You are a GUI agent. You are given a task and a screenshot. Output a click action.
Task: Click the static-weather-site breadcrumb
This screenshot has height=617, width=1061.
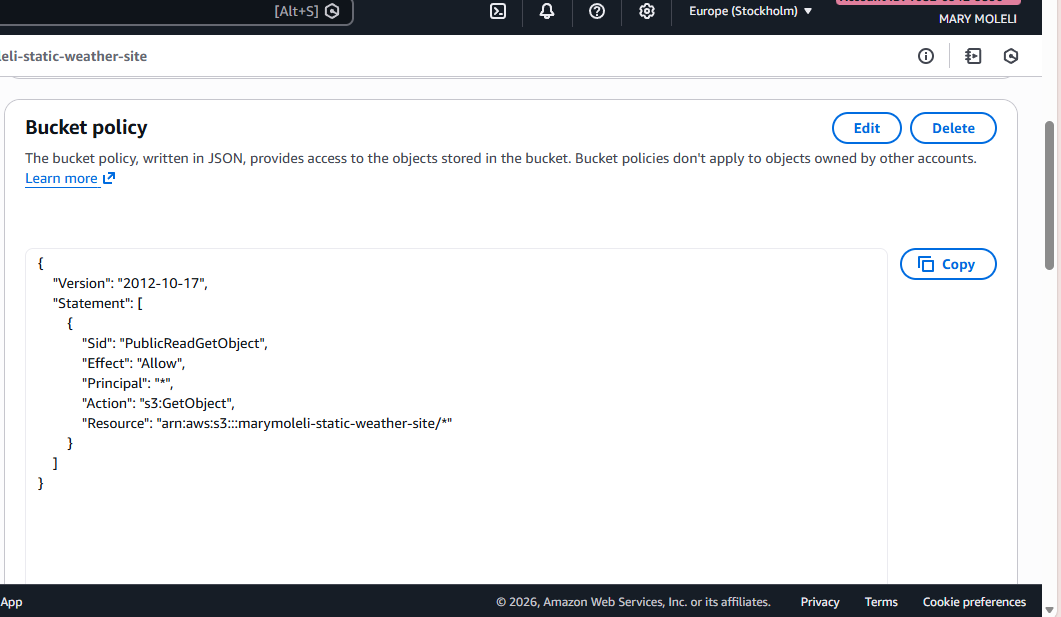pos(74,56)
